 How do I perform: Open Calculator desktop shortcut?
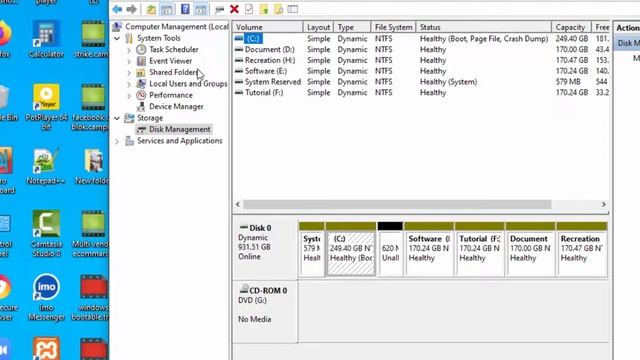46,40
